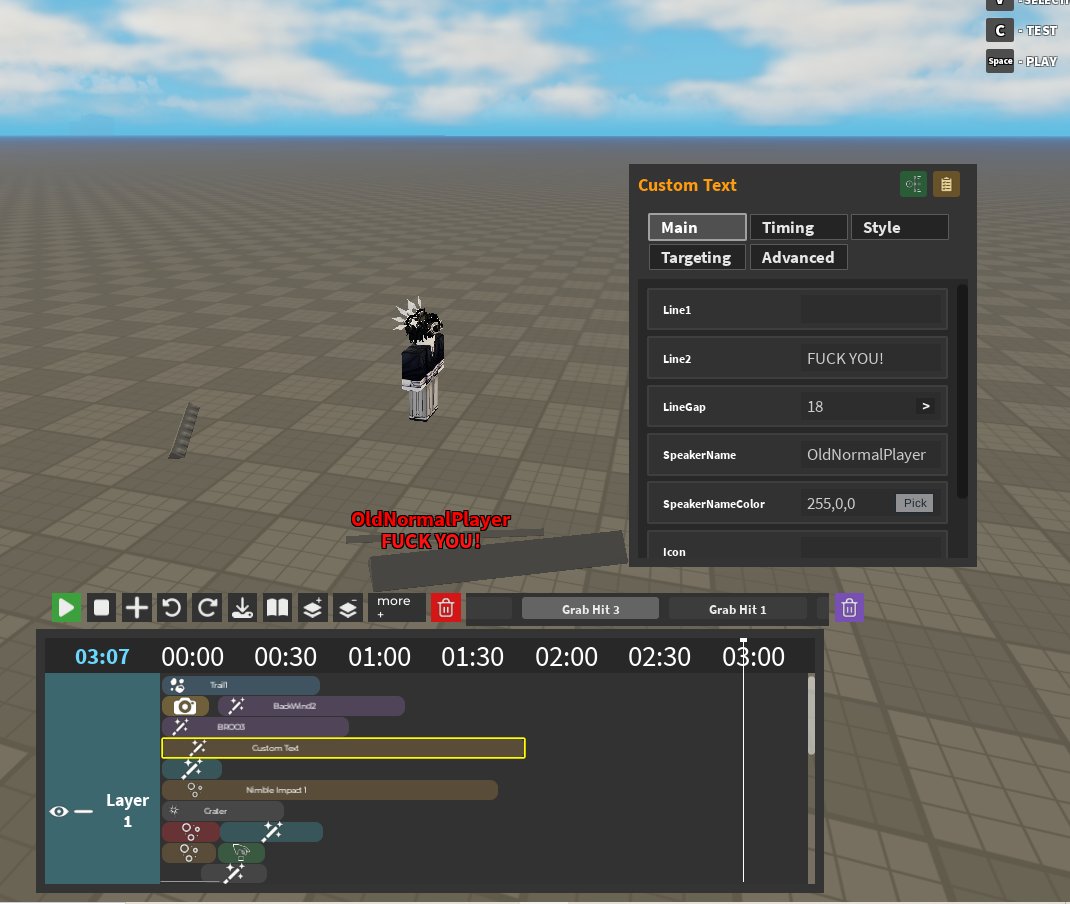The height and width of the screenshot is (904, 1070).
Task: Select the green hand-pointer clip
Action: point(241,853)
